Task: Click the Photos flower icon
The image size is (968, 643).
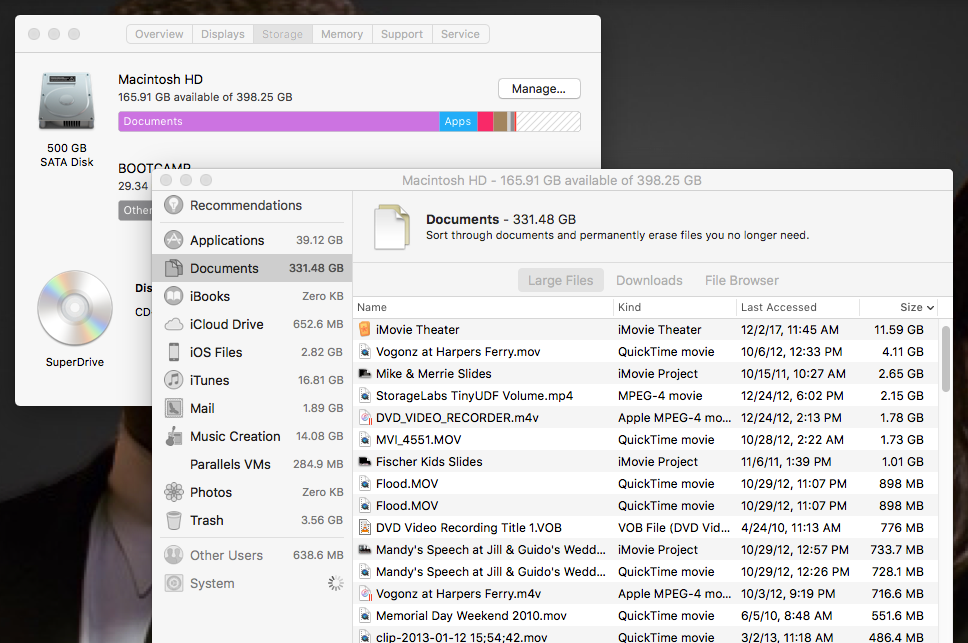Action: (174, 492)
